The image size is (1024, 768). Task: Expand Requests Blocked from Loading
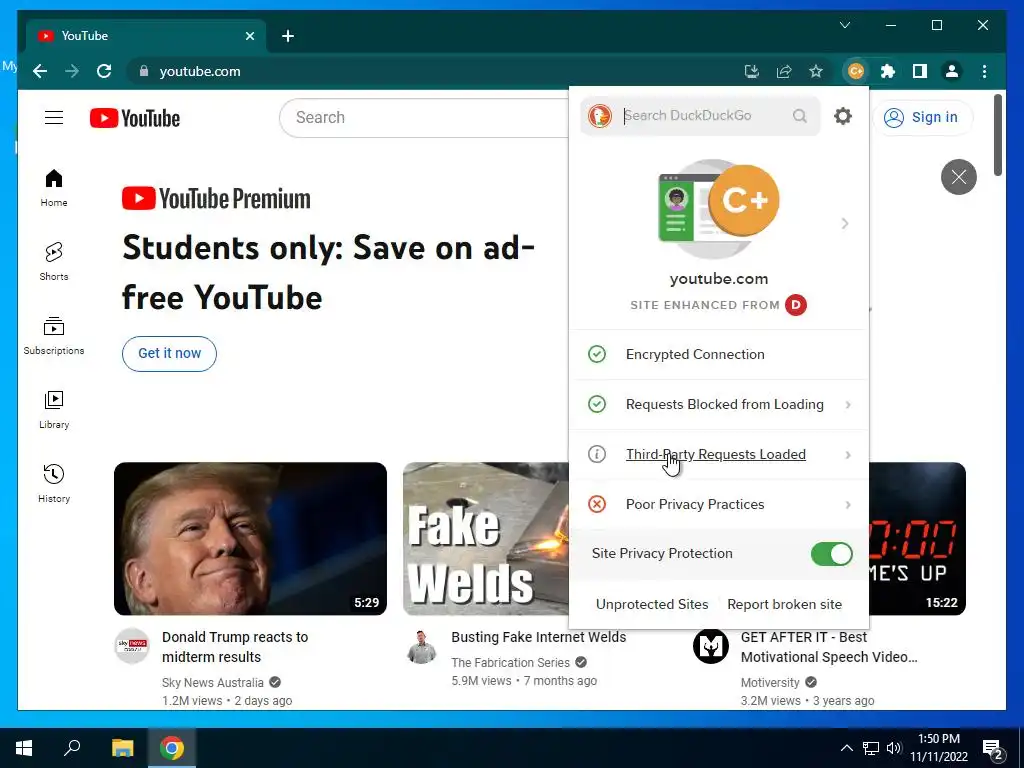(x=719, y=404)
